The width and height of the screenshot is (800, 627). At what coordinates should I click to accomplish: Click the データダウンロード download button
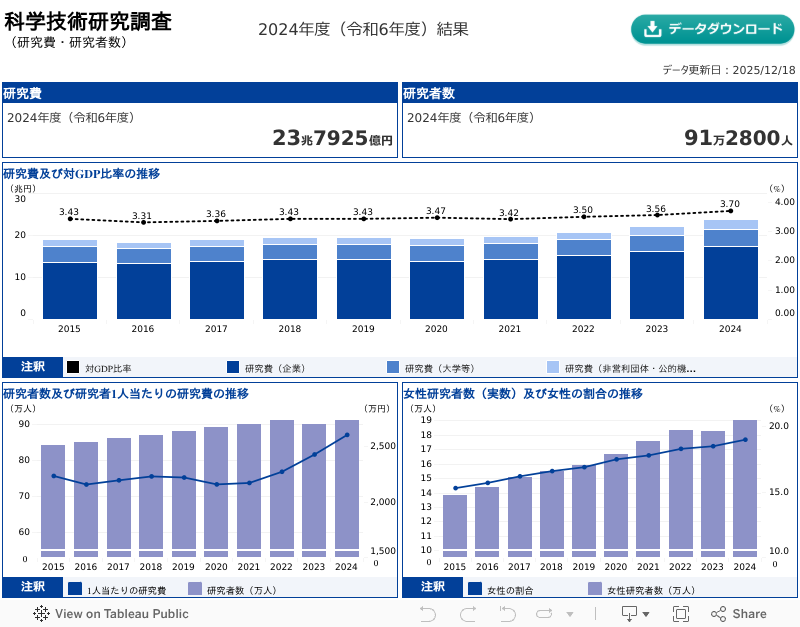[713, 29]
